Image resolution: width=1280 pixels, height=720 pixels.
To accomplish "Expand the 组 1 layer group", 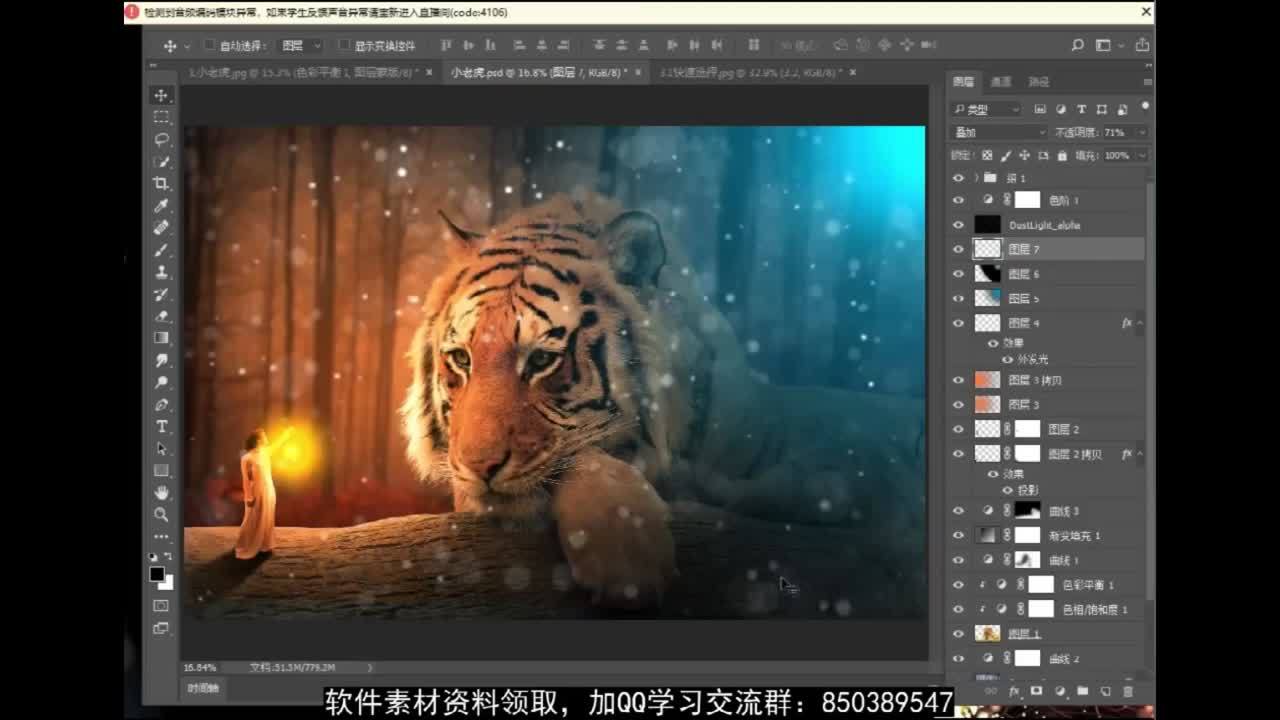I will [976, 178].
